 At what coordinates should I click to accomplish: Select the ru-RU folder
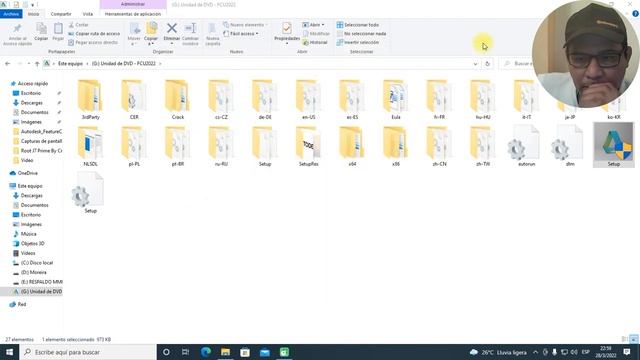(221, 146)
